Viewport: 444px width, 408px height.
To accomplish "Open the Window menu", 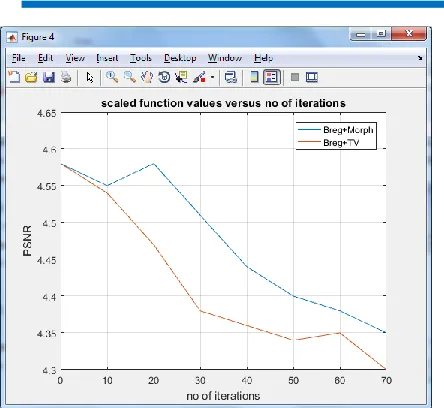I will point(225,58).
